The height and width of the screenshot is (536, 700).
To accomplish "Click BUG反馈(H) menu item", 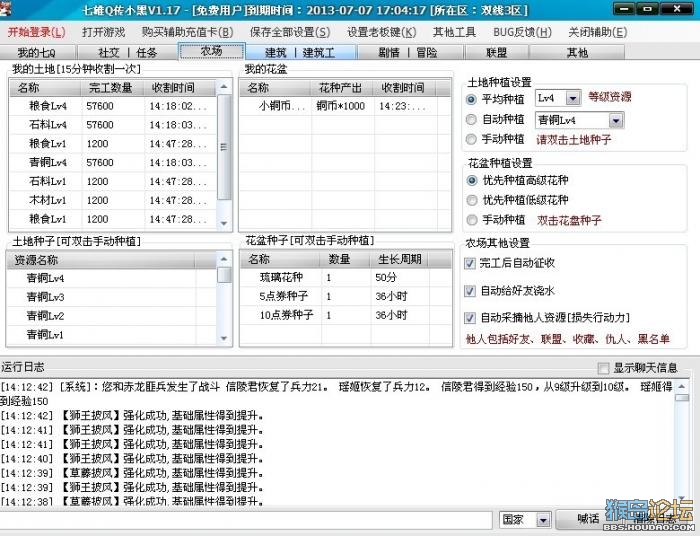I will coord(522,32).
